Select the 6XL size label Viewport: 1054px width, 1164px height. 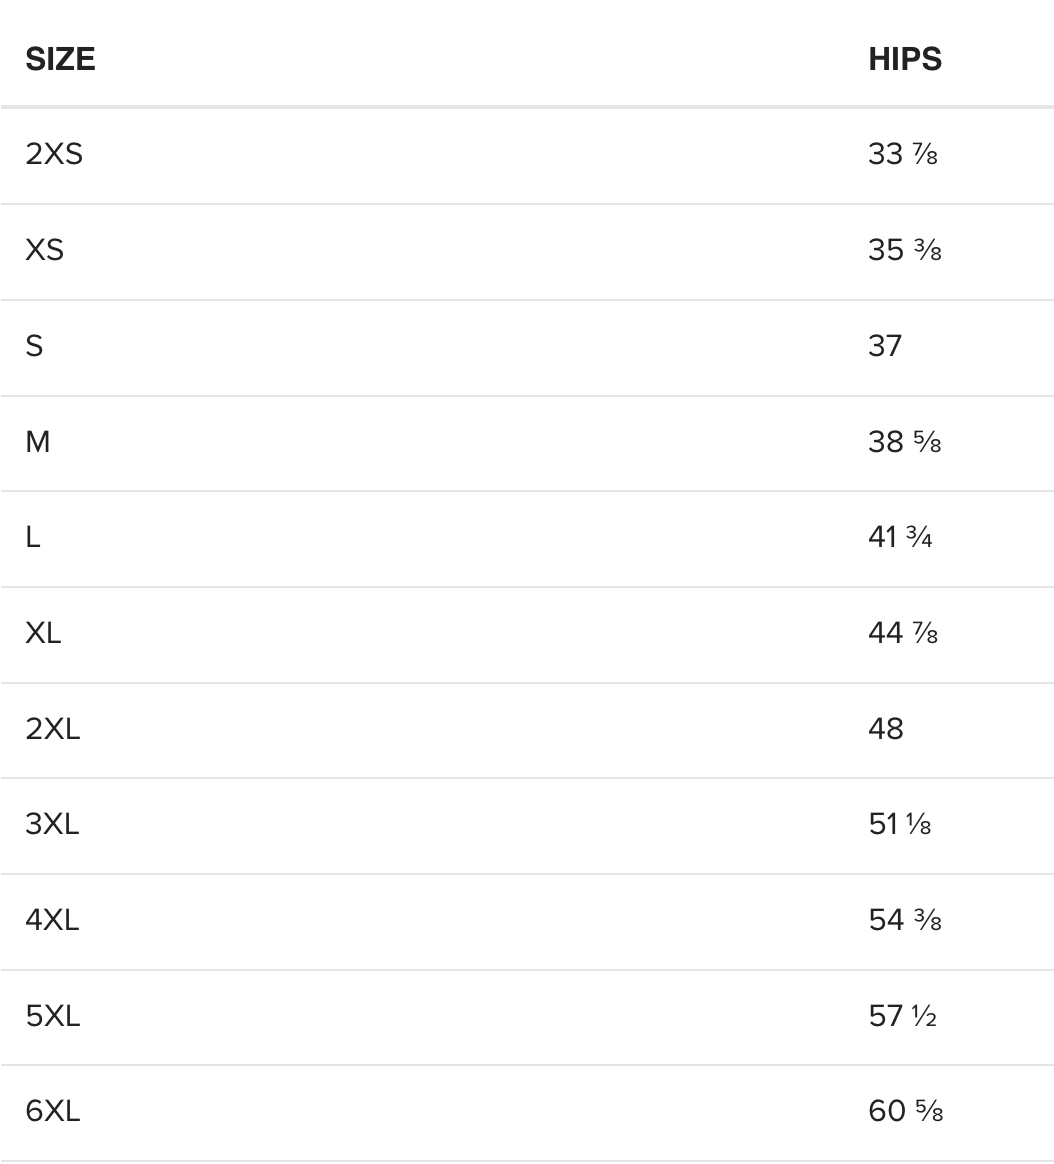pyautogui.click(x=53, y=1112)
